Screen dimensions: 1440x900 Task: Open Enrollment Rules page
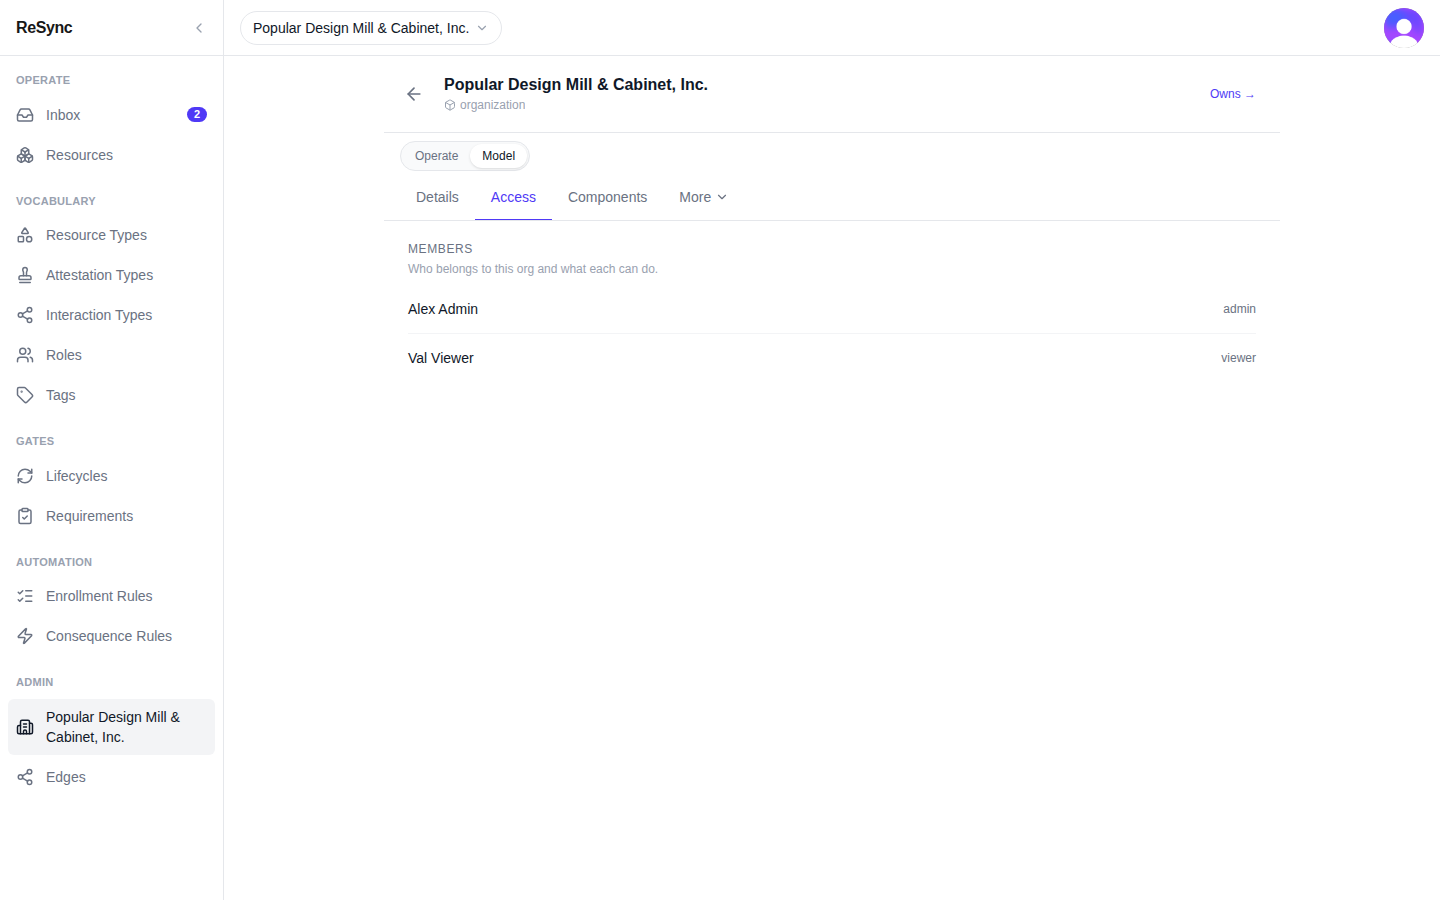click(x=111, y=596)
